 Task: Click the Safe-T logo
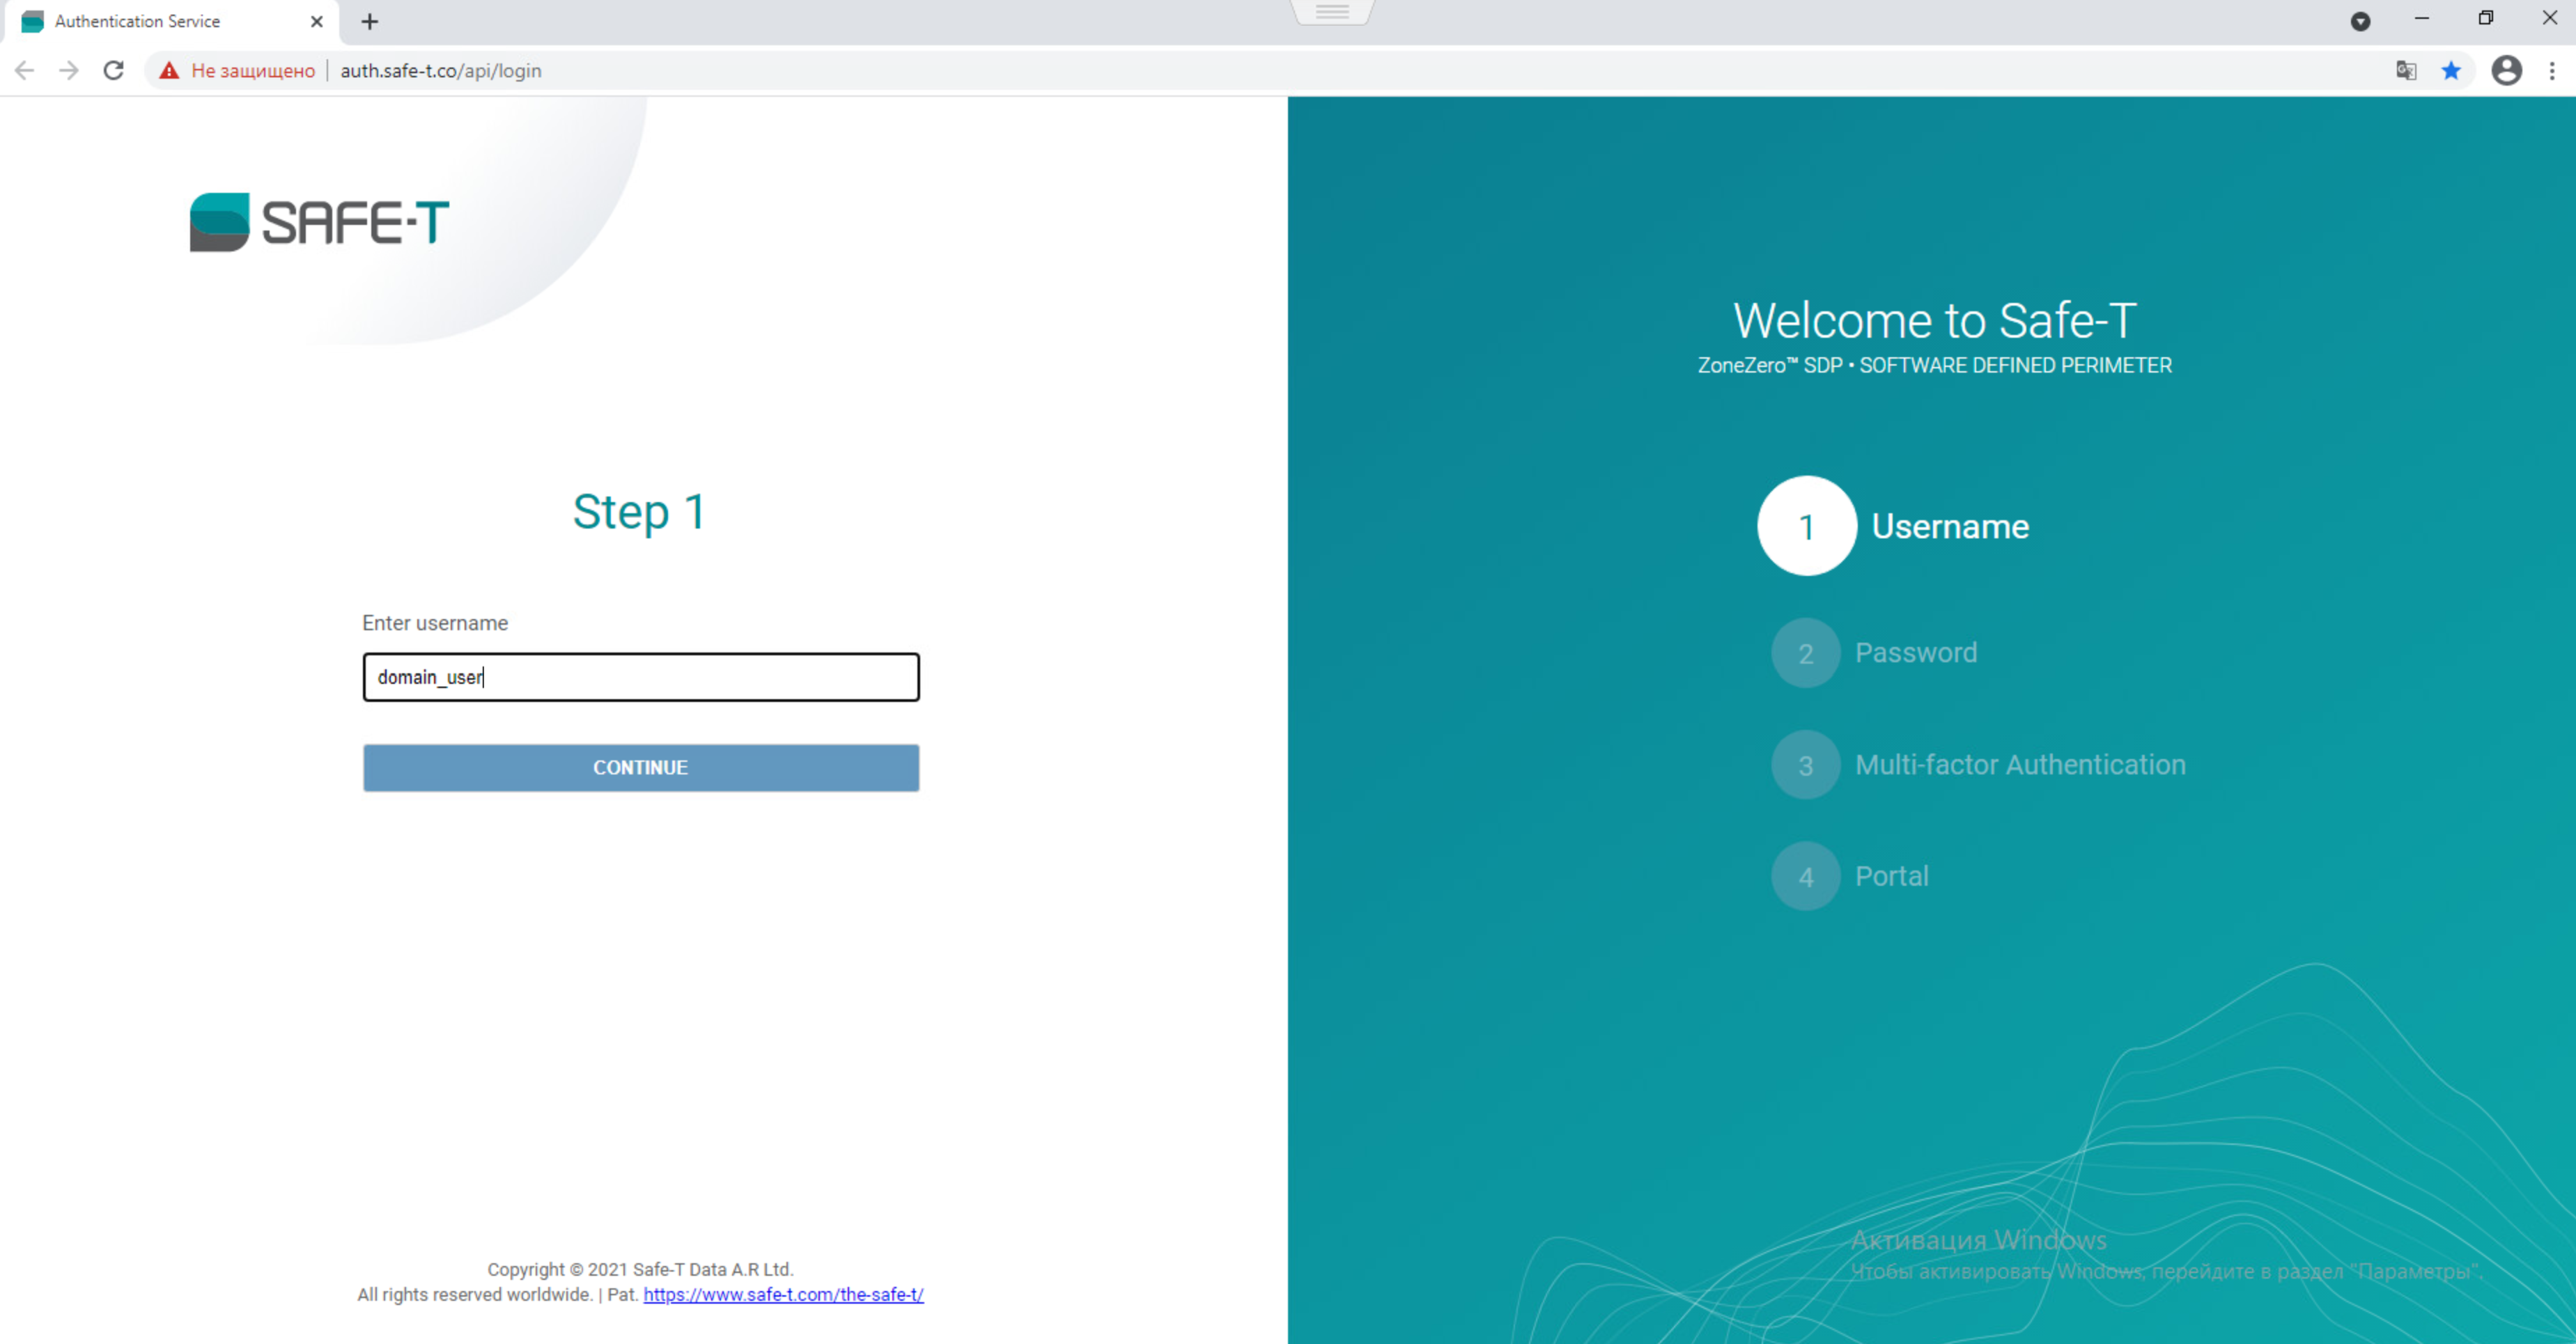319,222
